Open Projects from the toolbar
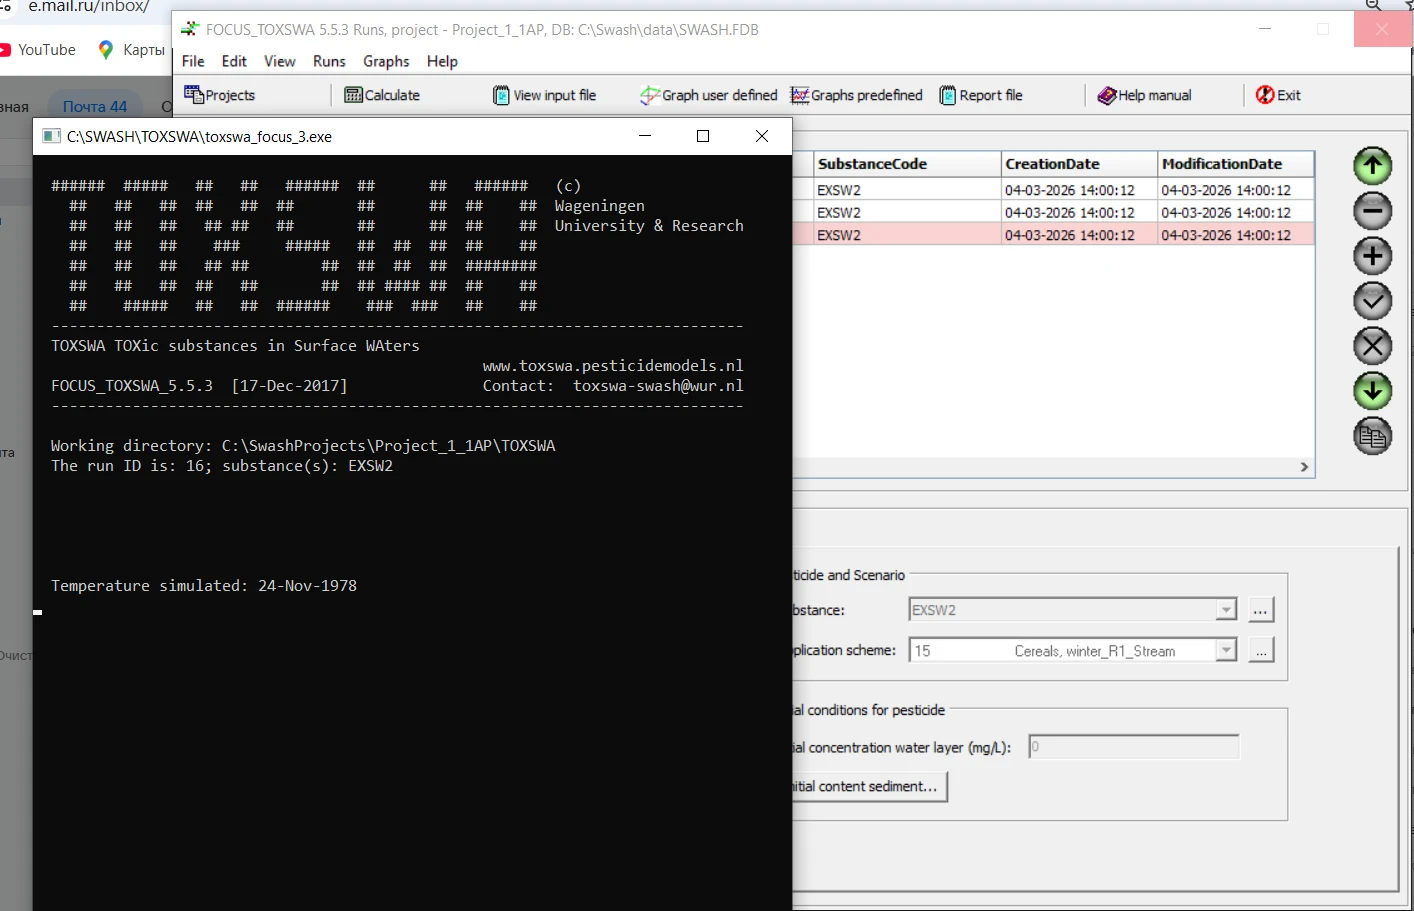Viewport: 1414px width, 911px height. [x=220, y=95]
